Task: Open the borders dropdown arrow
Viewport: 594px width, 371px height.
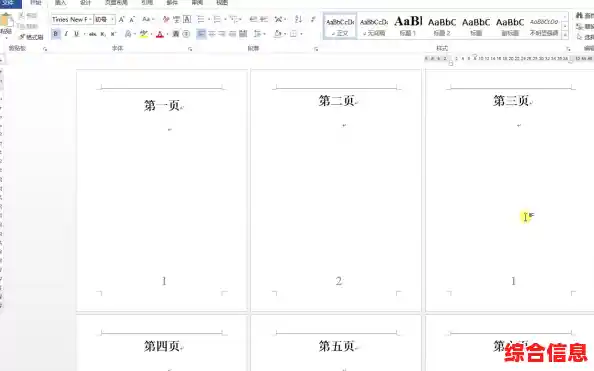Action: tap(301, 34)
